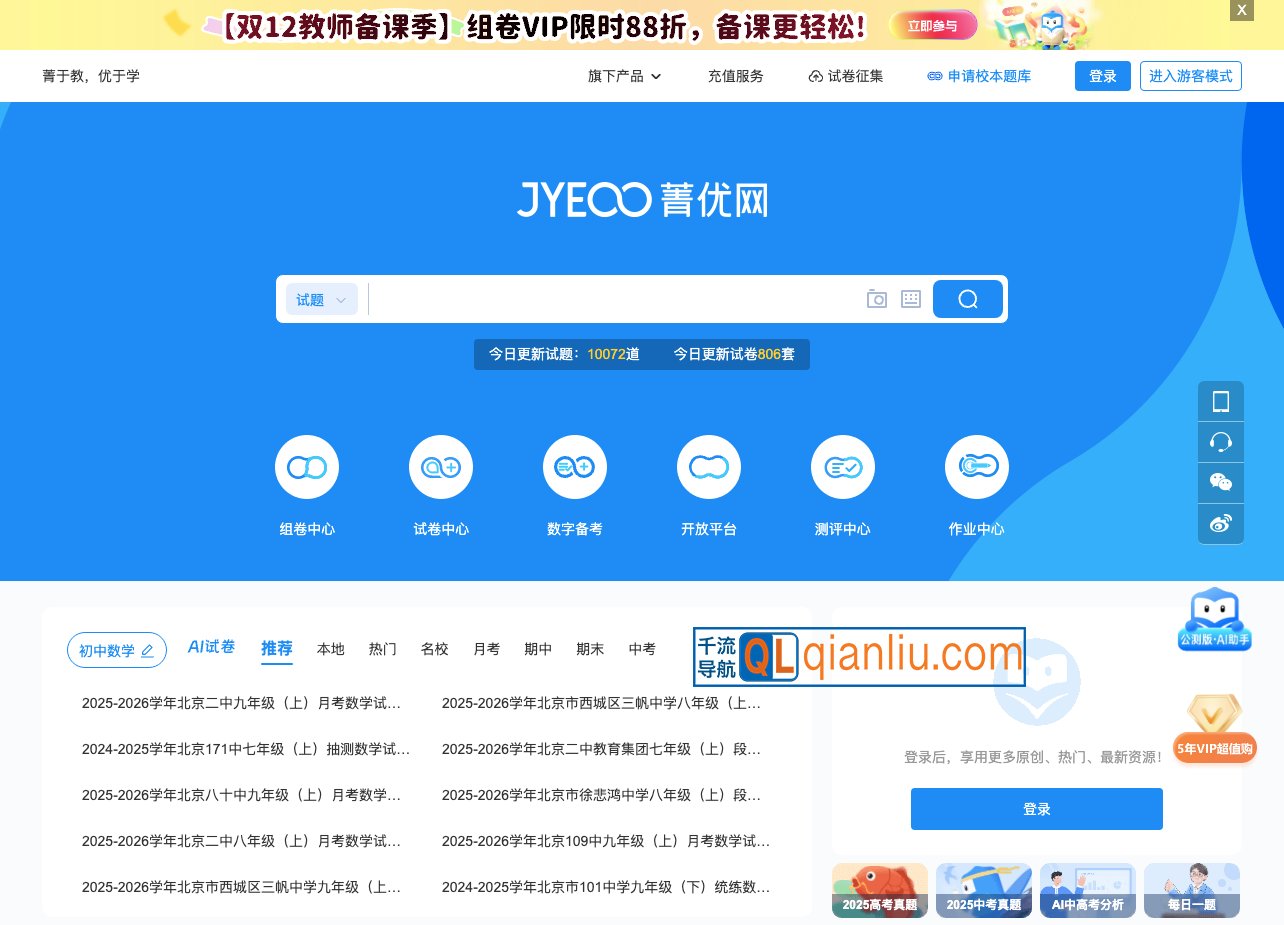Viewport: 1284px width, 925px height.
Task: Click the pencil edit icon beside 初中数学
Action: point(148,649)
